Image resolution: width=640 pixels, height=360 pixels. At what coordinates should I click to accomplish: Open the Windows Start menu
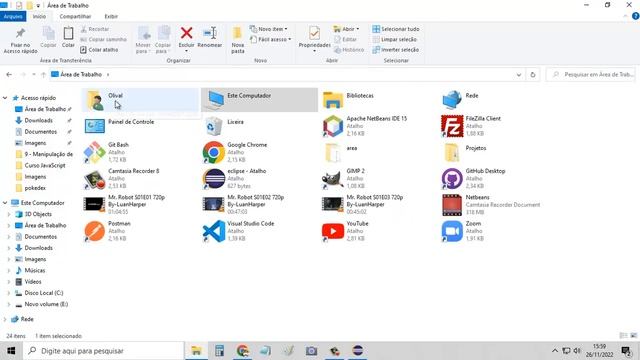coord(11,351)
